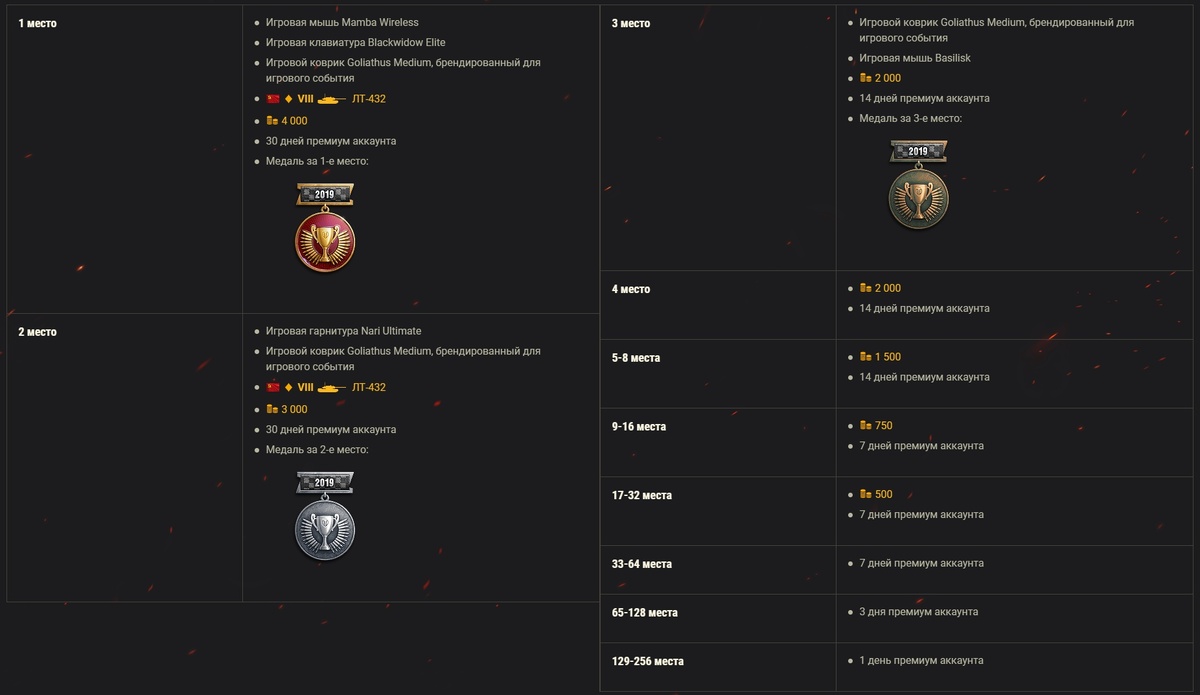Click the gold coins icon beside 750
Viewport: 1200px width, 695px height.
click(865, 426)
